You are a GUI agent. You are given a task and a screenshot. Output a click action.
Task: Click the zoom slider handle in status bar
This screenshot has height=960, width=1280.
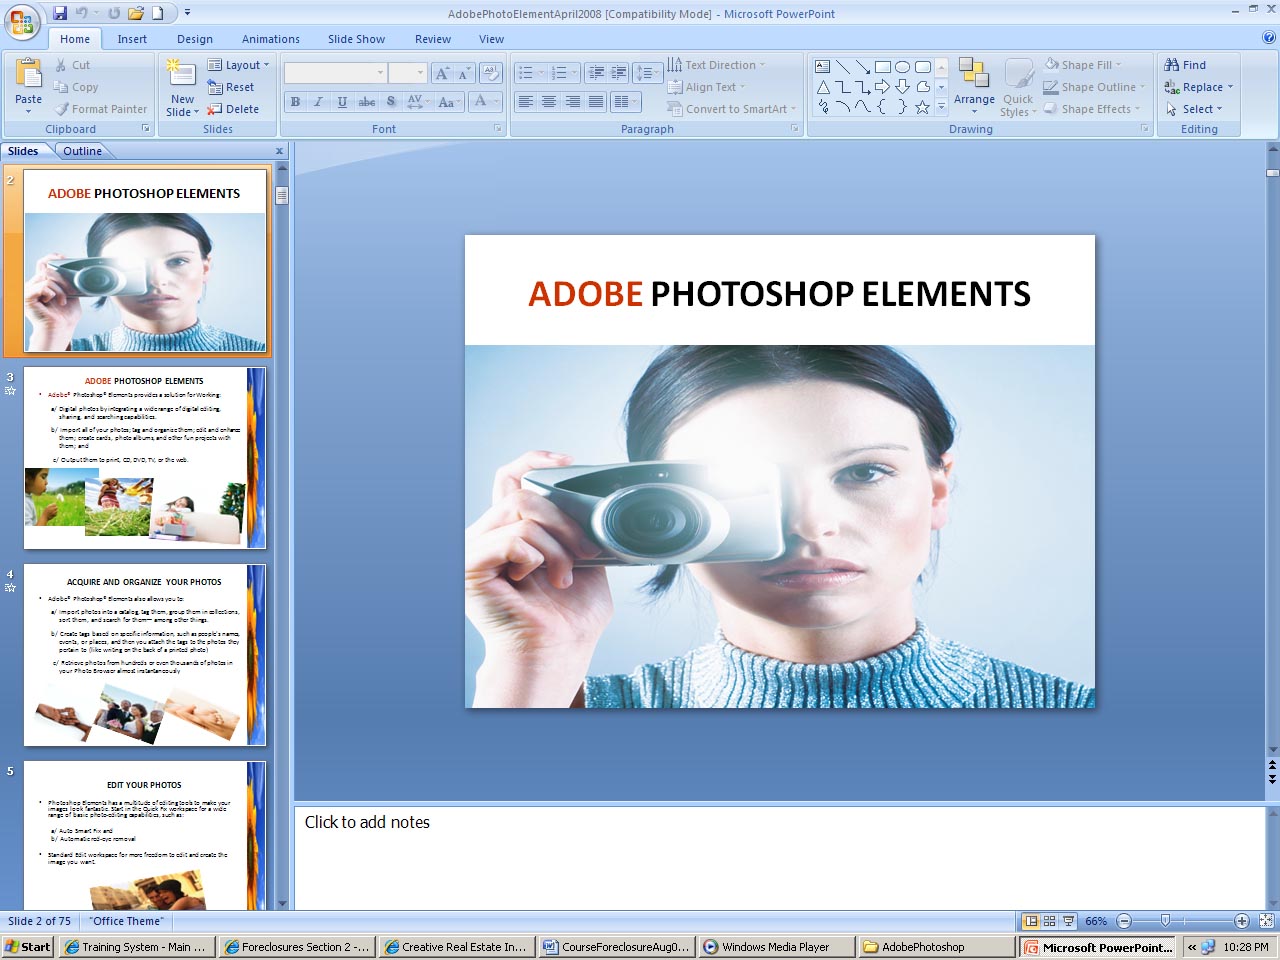tap(1165, 921)
